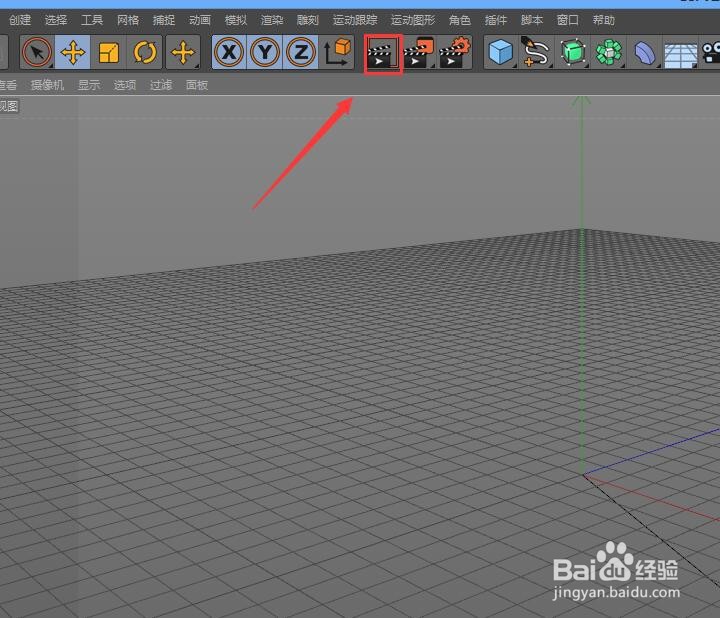Activate the Move tool
This screenshot has width=720, height=618.
point(73,52)
